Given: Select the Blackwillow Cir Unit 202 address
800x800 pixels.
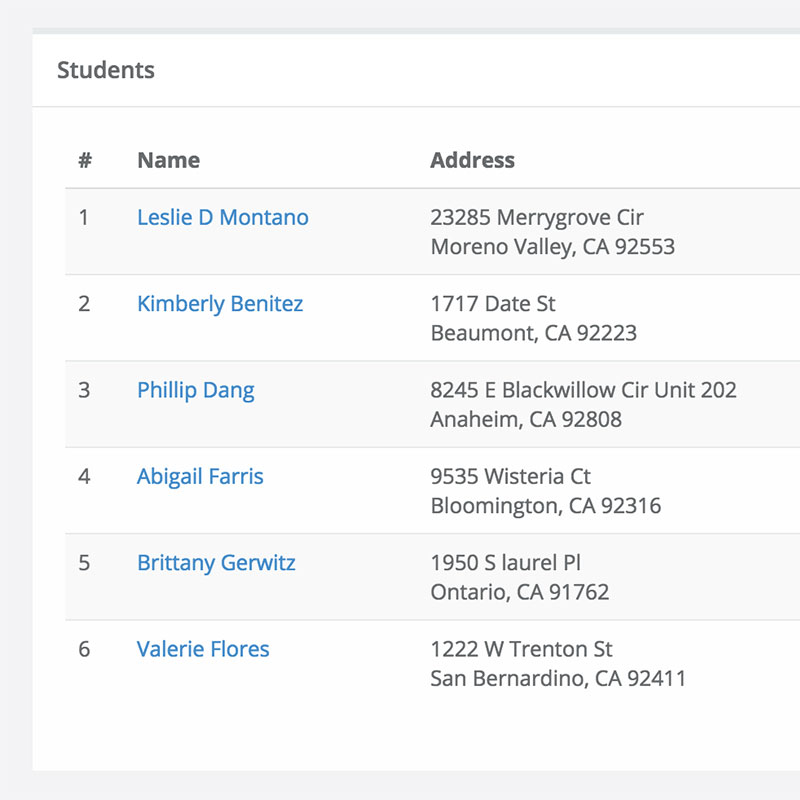Looking at the screenshot, I should (583, 390).
